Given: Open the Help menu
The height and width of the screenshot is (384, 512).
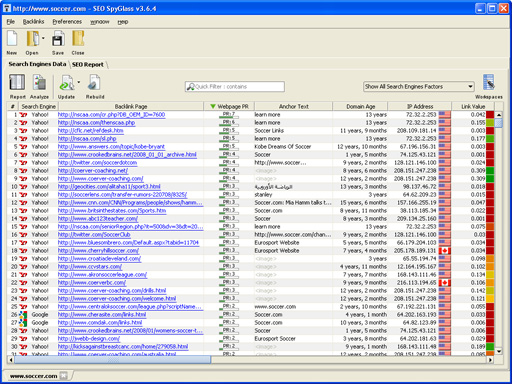Looking at the screenshot, I should pos(123,22).
